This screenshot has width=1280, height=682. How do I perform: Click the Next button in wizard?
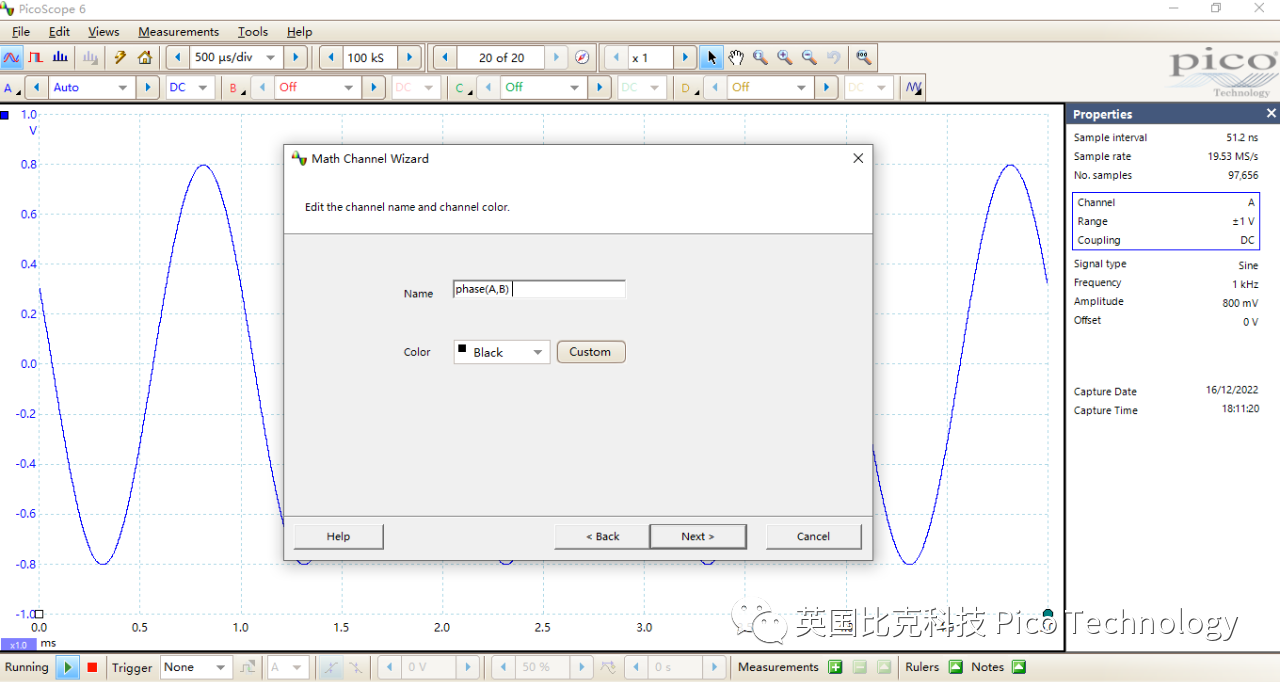(x=697, y=536)
